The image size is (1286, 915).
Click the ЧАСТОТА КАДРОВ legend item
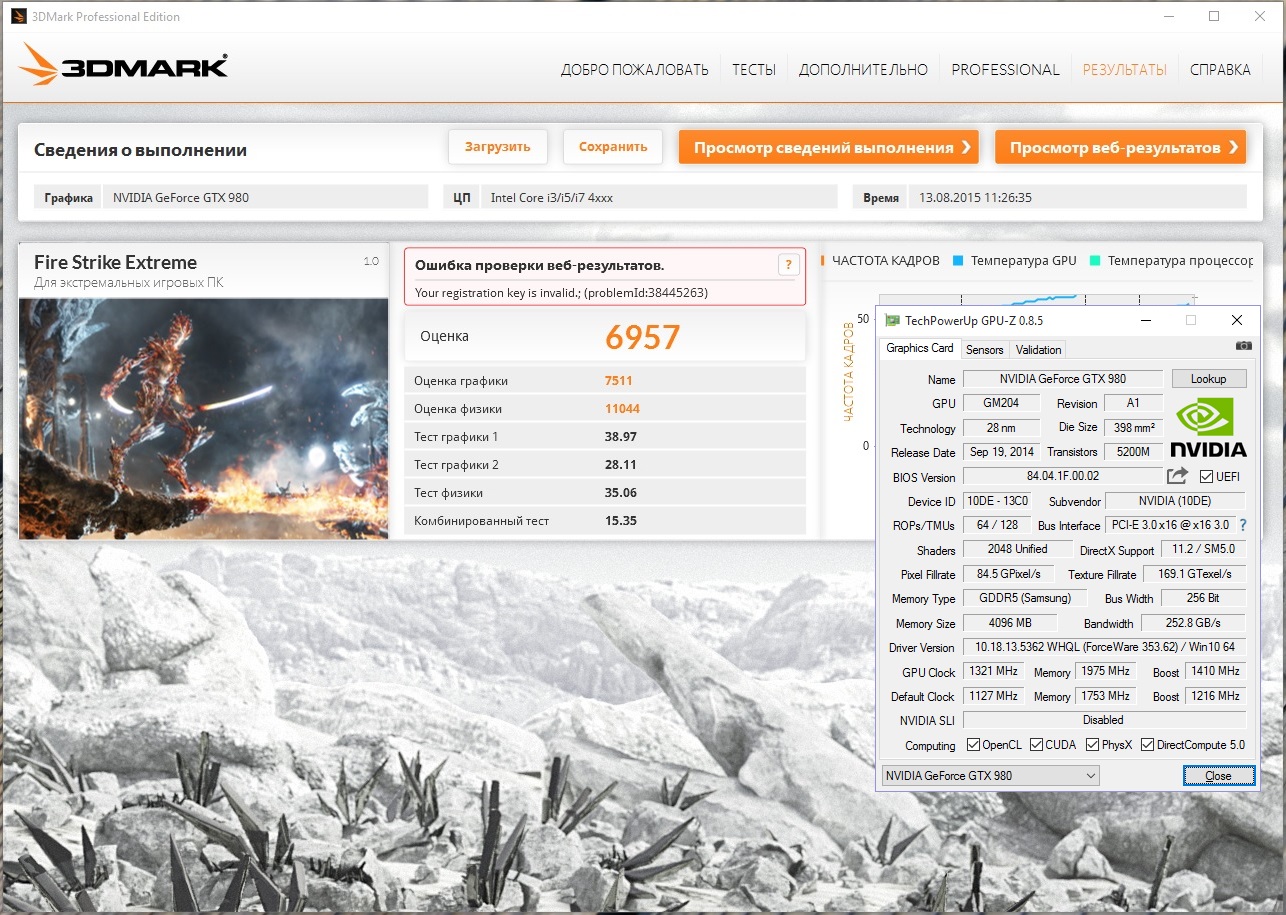click(881, 260)
